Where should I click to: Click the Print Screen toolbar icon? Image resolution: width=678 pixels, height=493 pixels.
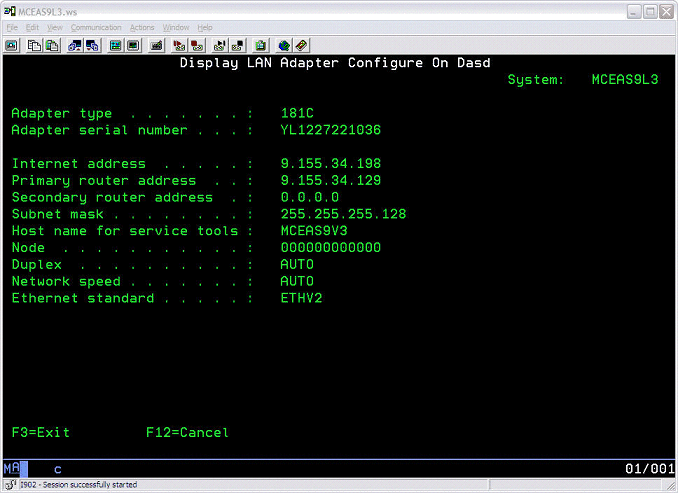(12, 45)
